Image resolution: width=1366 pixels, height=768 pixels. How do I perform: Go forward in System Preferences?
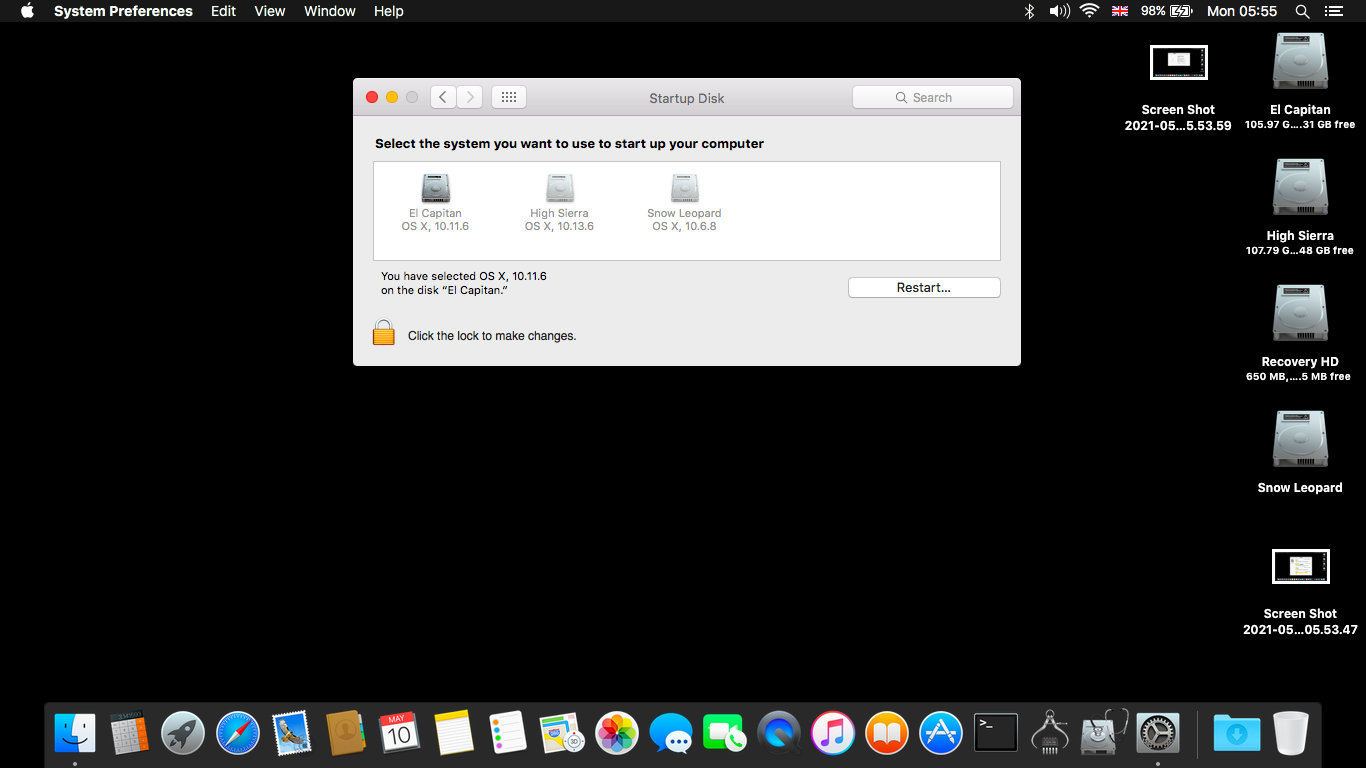(470, 97)
